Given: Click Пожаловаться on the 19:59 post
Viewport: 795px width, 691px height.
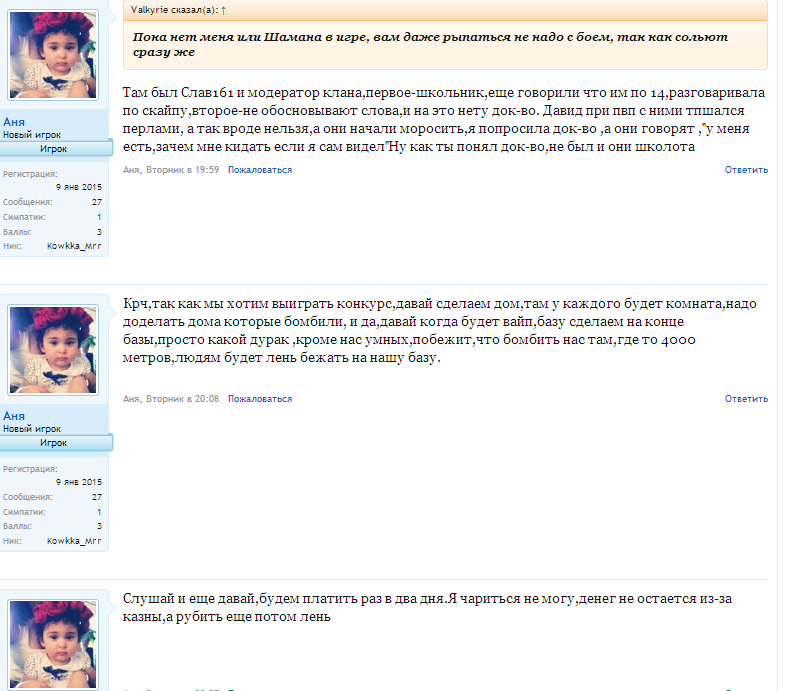Looking at the screenshot, I should [260, 170].
